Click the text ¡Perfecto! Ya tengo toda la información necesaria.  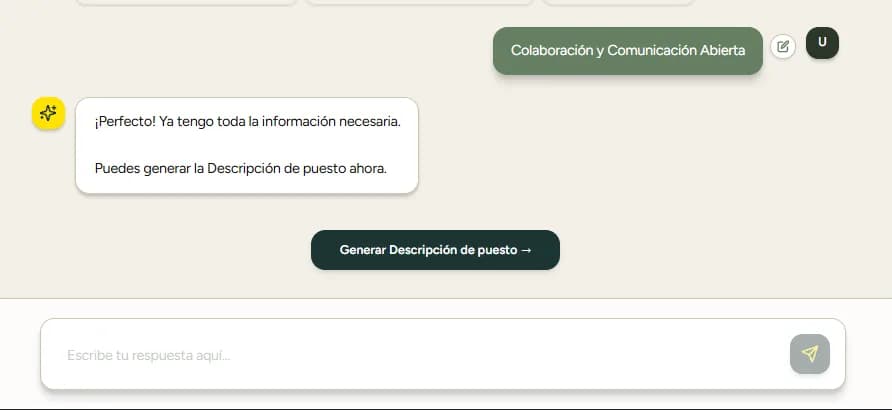247,122
